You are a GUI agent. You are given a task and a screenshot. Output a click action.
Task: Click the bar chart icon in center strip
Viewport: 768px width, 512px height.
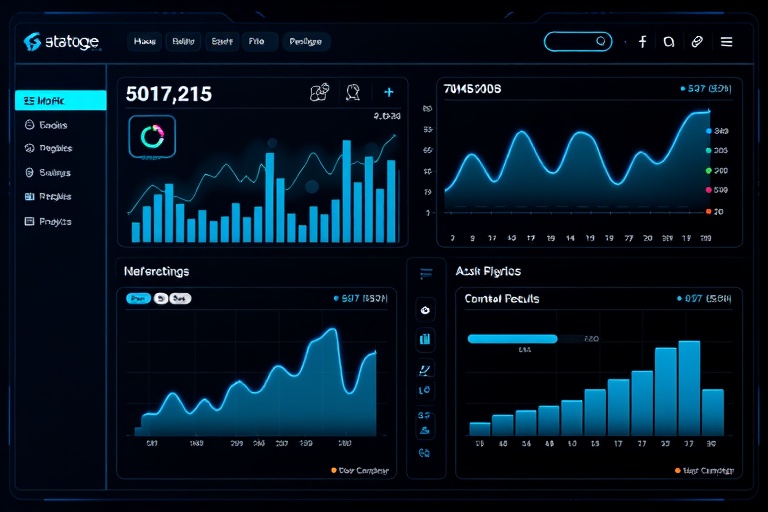point(425,339)
